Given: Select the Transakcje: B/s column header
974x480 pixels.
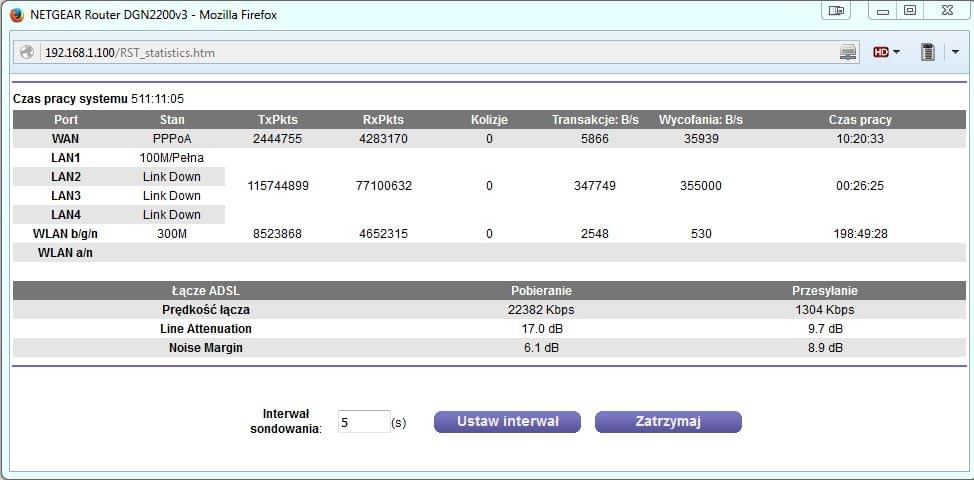Looking at the screenshot, I should [x=595, y=120].
